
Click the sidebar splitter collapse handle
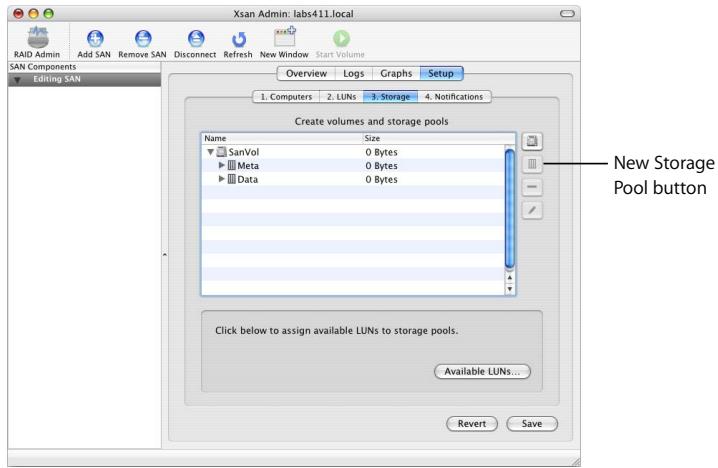pyautogui.click(x=165, y=254)
